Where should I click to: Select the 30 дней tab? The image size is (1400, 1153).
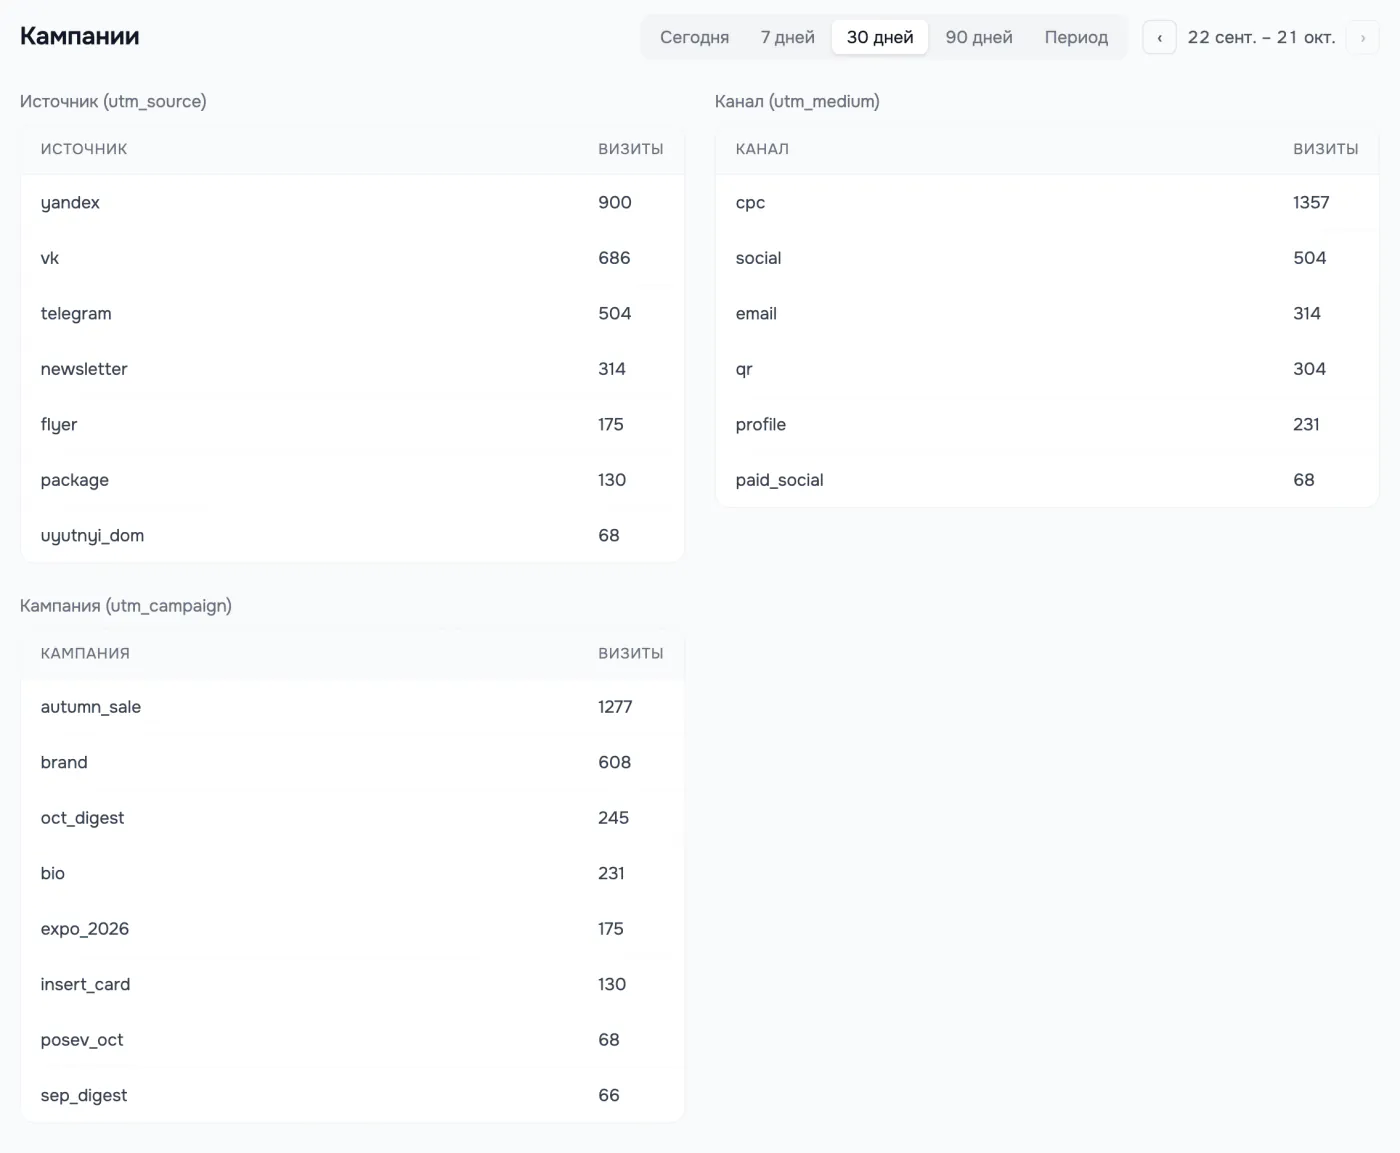pyautogui.click(x=880, y=37)
